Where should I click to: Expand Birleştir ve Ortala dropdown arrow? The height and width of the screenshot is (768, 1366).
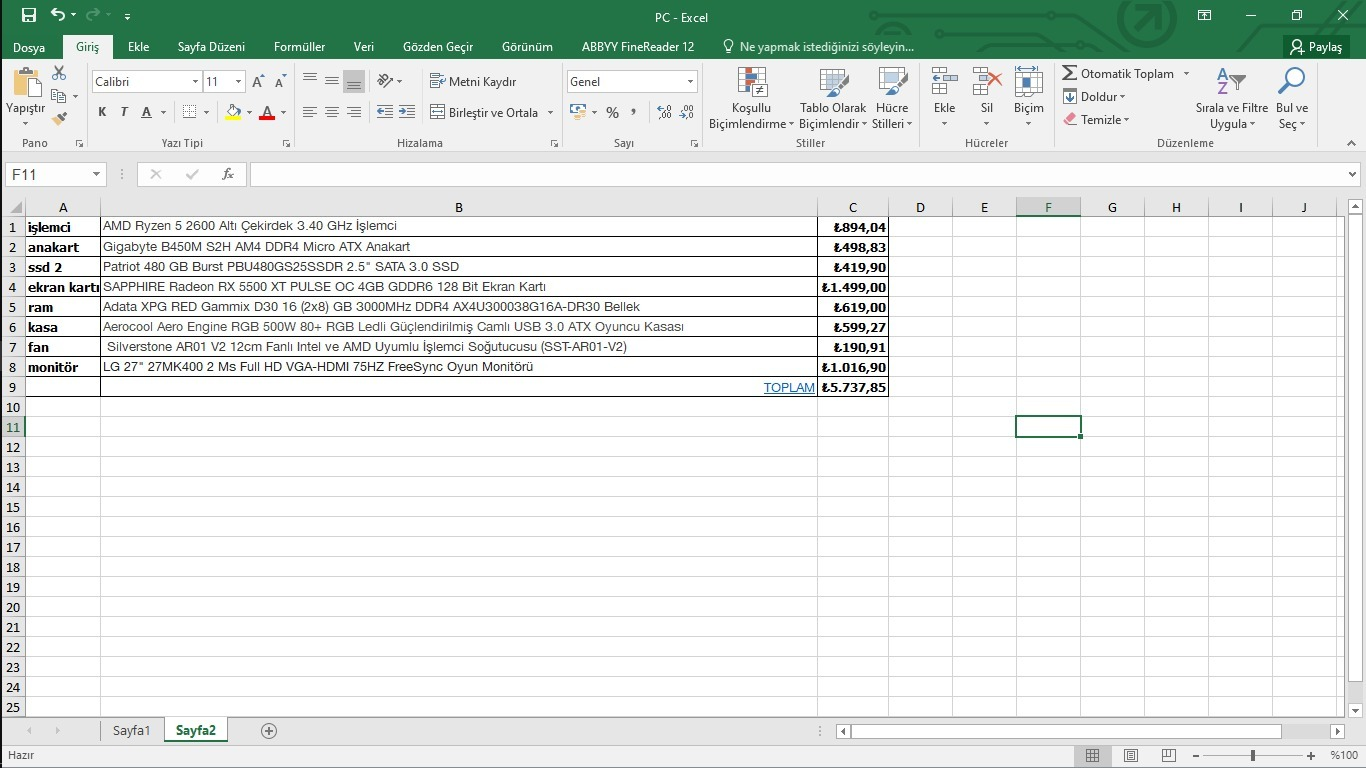550,113
